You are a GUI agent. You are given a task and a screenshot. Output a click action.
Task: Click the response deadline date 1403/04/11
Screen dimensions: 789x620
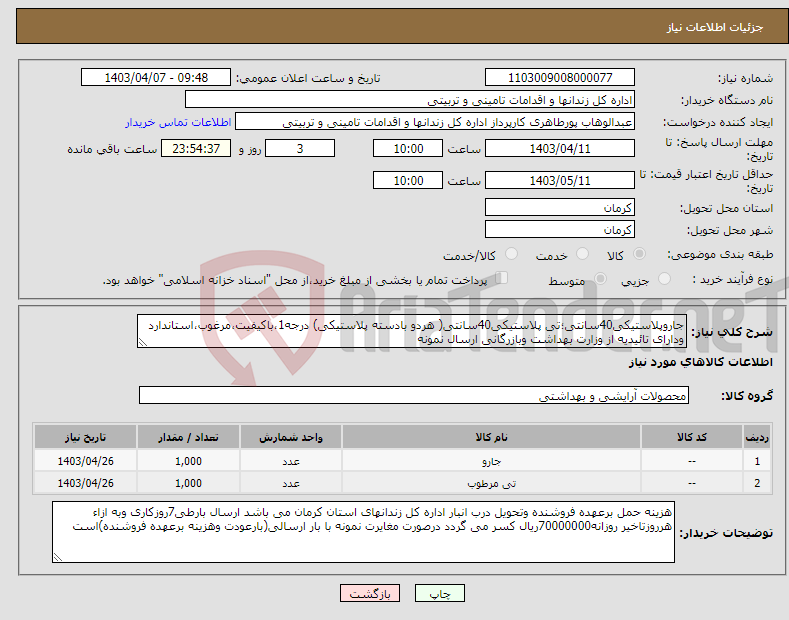click(x=560, y=148)
